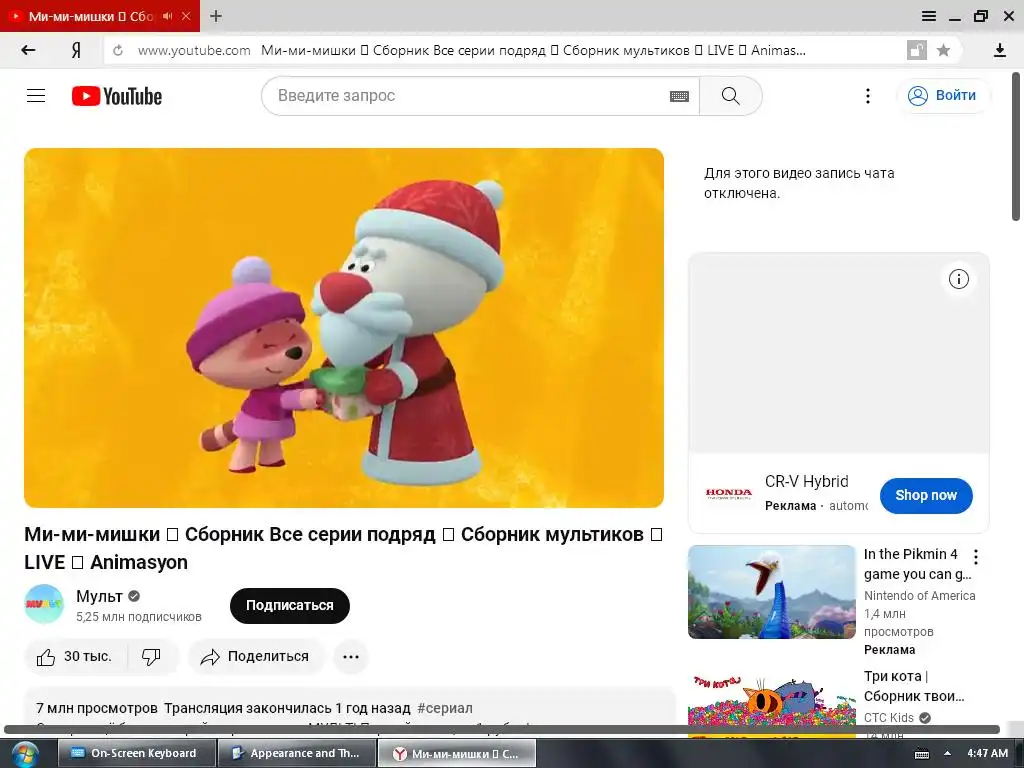Click the Shop now ad button
This screenshot has height=768, width=1024.
(x=925, y=496)
